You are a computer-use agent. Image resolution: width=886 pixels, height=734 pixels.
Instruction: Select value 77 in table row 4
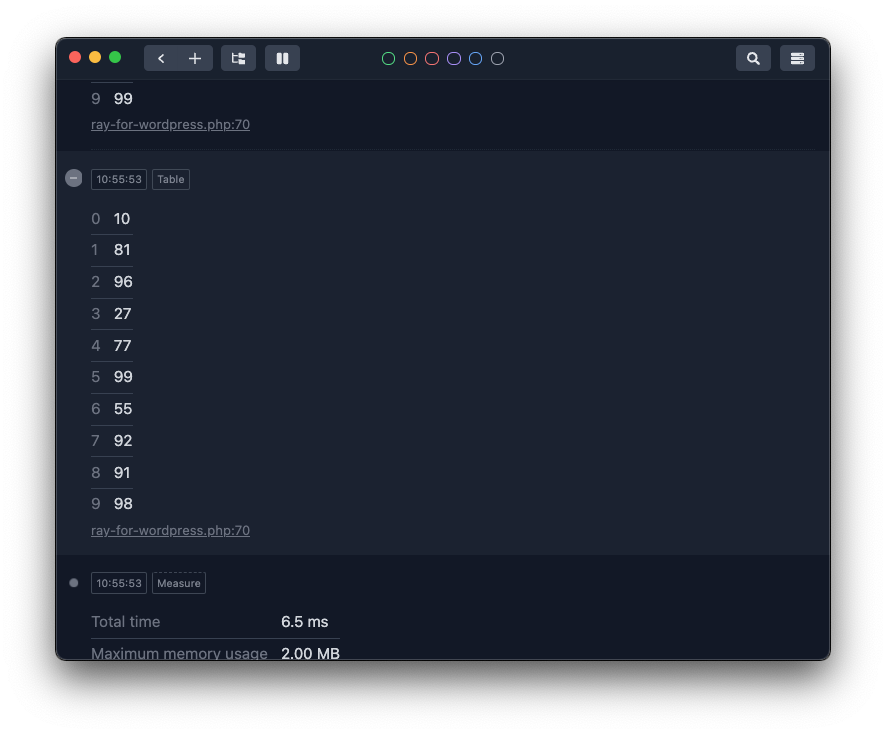point(123,345)
